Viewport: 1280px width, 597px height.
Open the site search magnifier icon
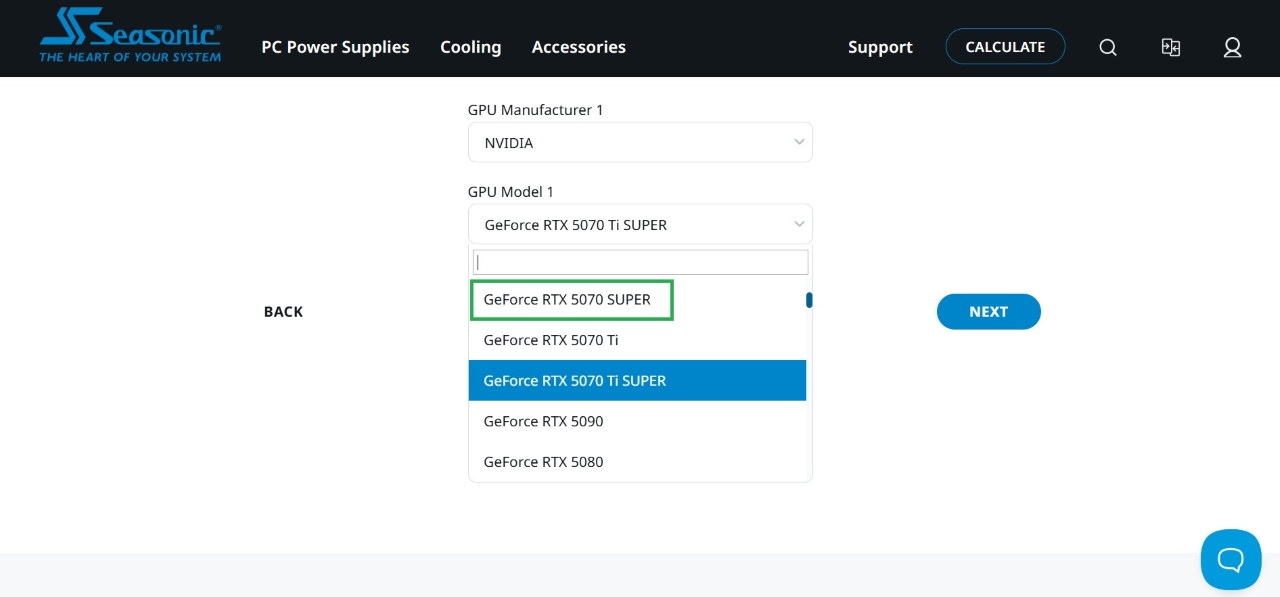pyautogui.click(x=1107, y=47)
